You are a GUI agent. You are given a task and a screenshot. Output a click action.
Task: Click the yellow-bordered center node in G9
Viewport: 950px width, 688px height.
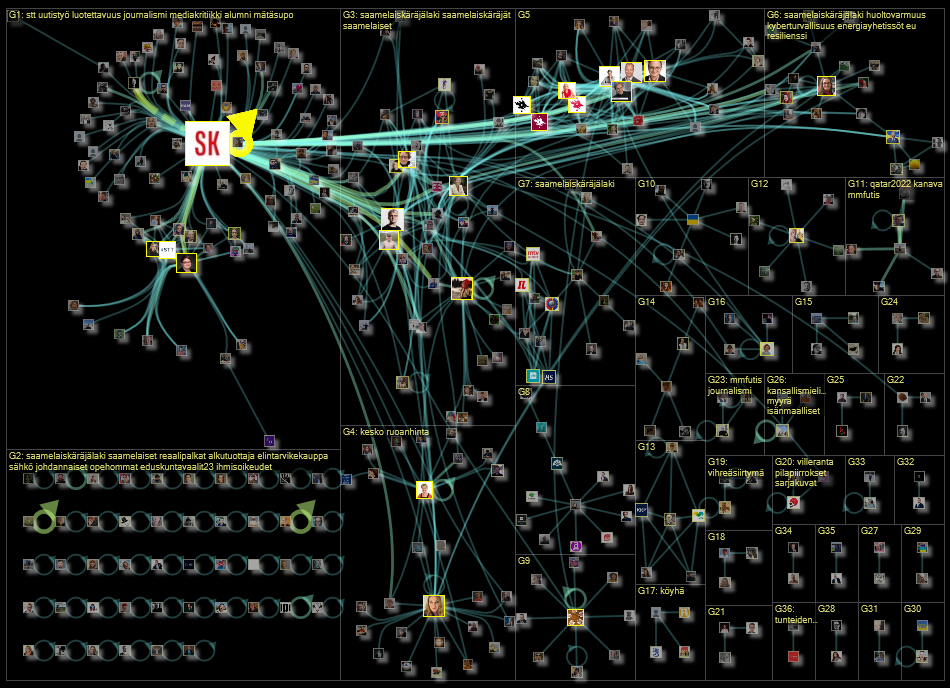(576, 617)
